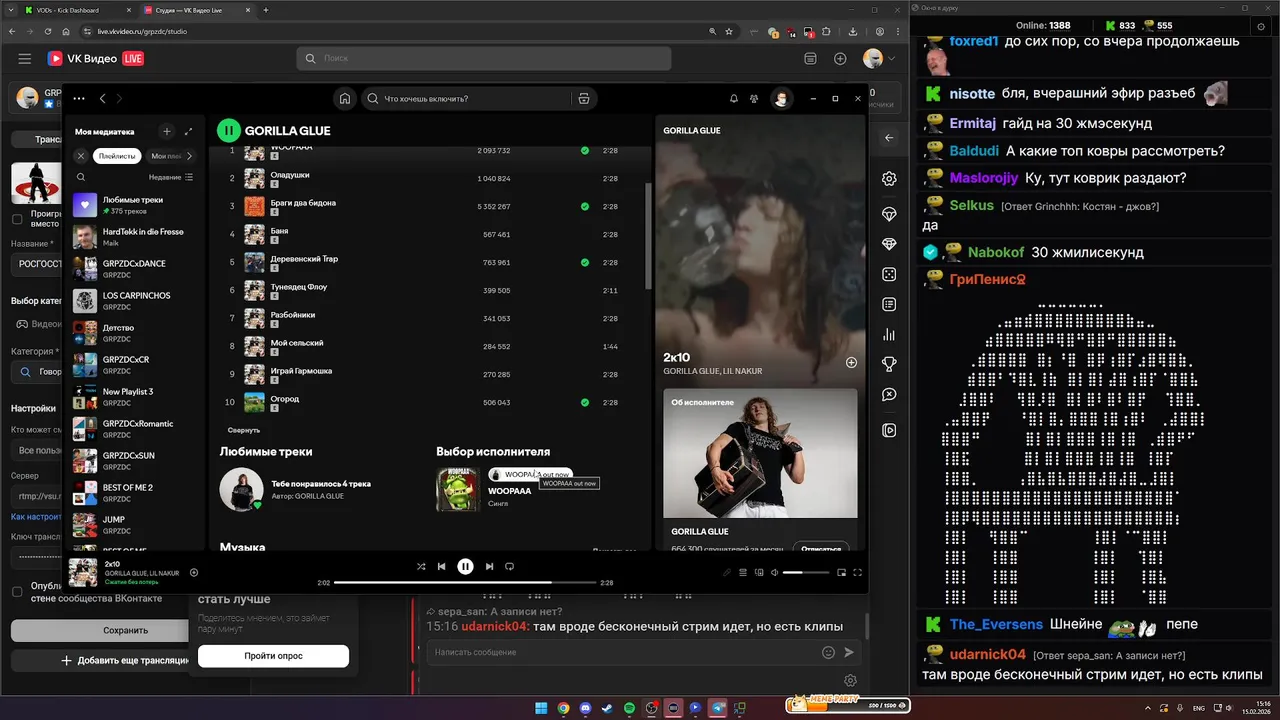Pause playback with the green GORILLA GLUE button
Image resolution: width=1280 pixels, height=720 pixels.
(x=229, y=130)
